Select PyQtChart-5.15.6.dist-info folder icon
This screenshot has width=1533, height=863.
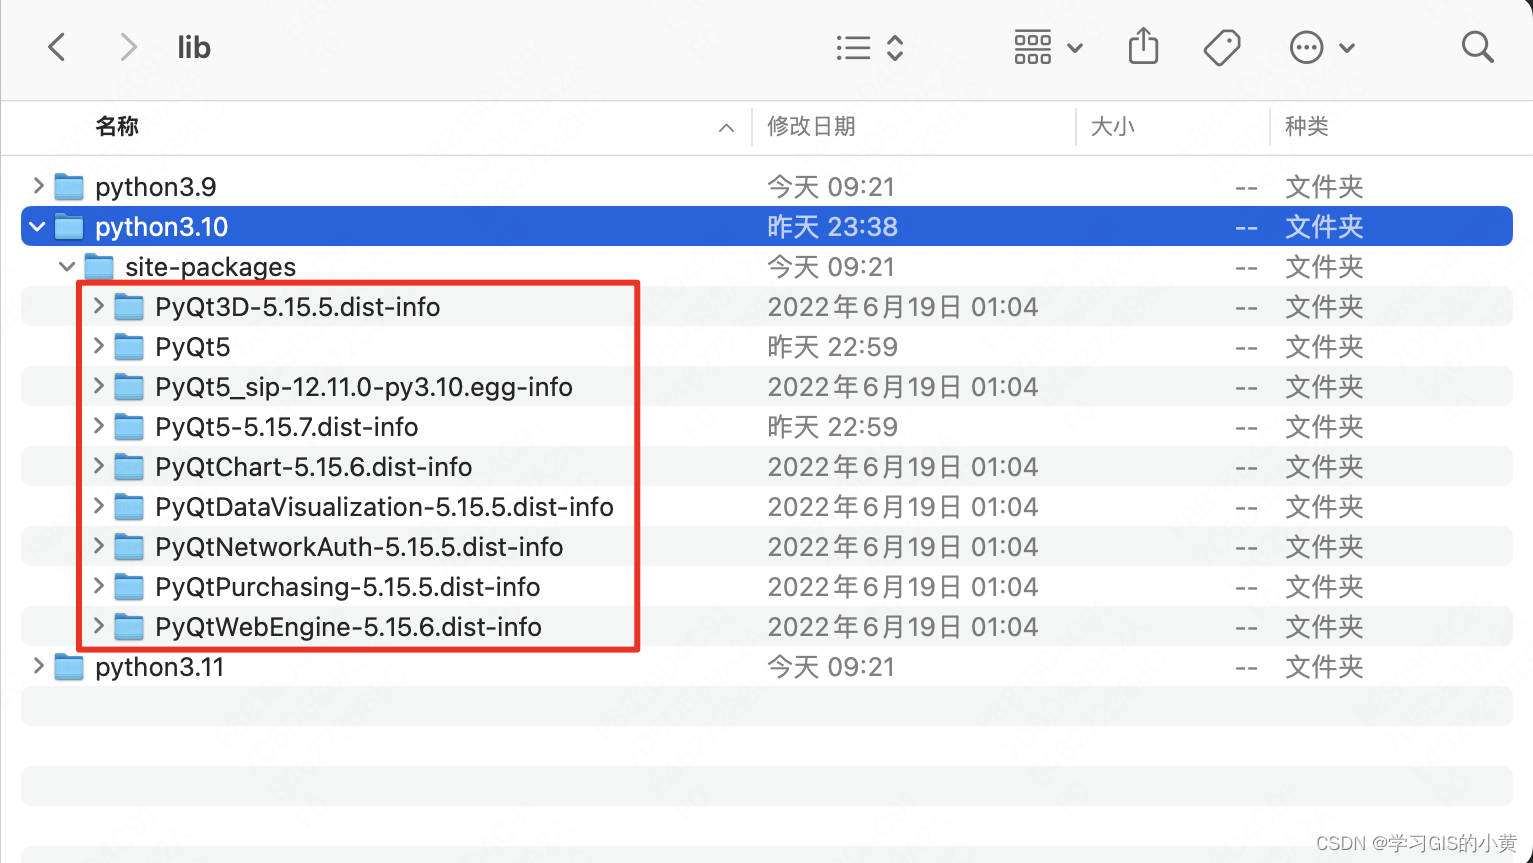click(x=129, y=467)
